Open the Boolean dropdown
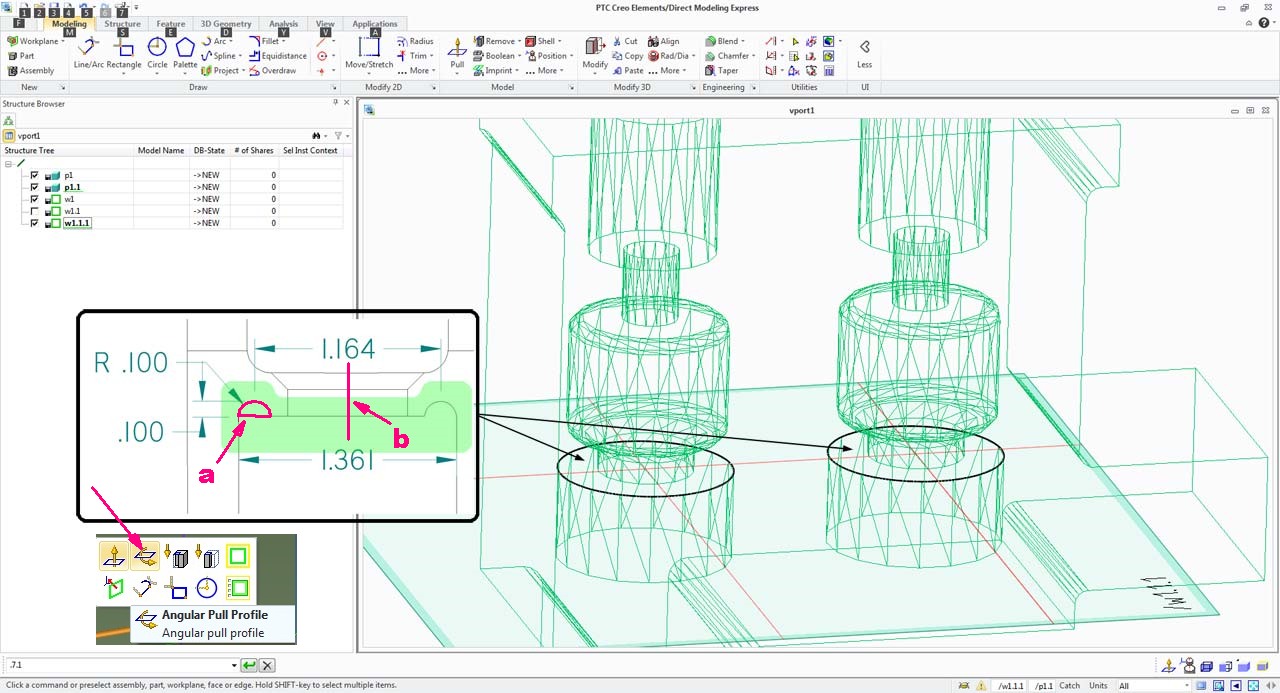1280x693 pixels. [x=520, y=56]
